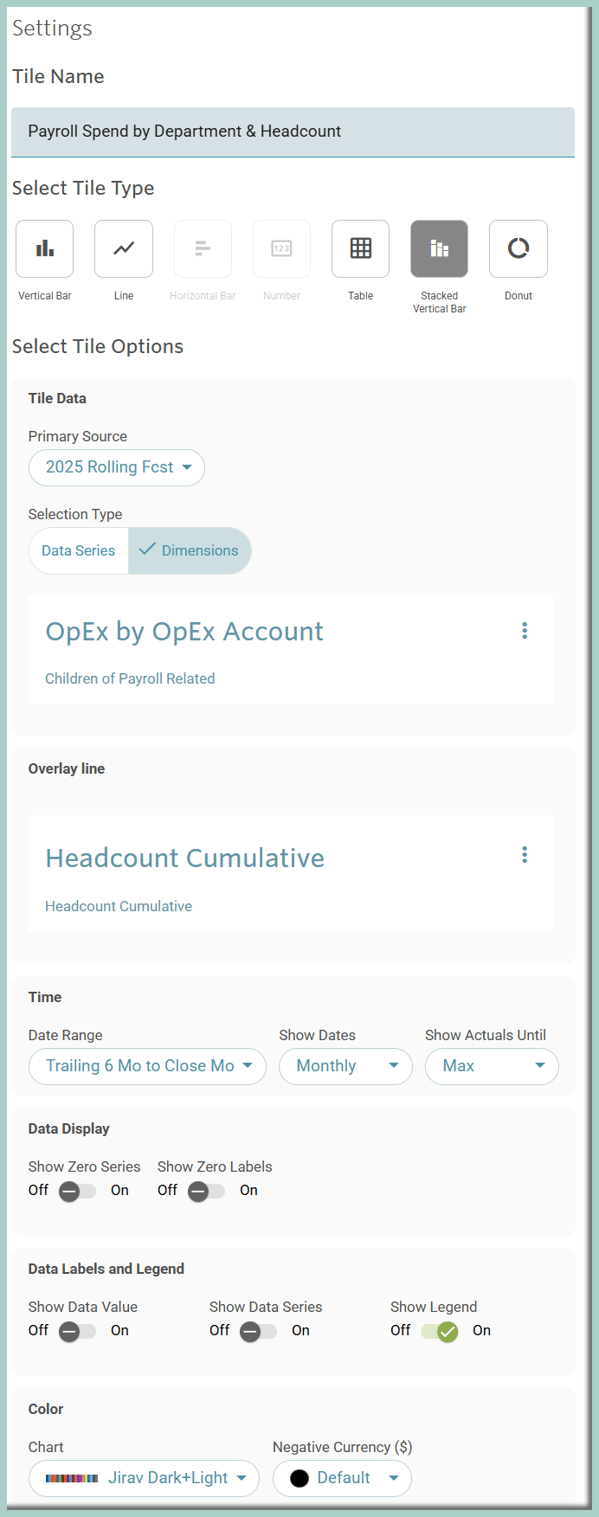
Task: Select the Table tile type icon
Action: 360,249
